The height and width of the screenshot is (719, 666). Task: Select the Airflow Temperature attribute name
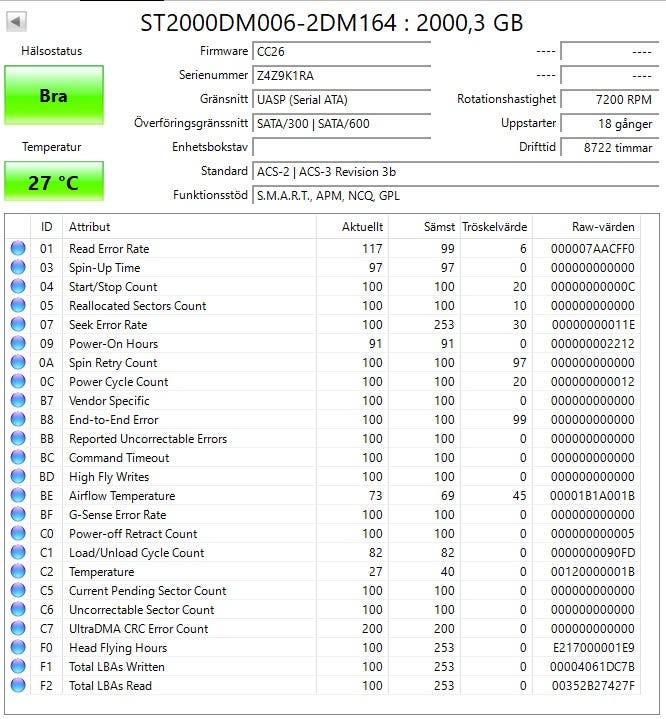pos(122,496)
